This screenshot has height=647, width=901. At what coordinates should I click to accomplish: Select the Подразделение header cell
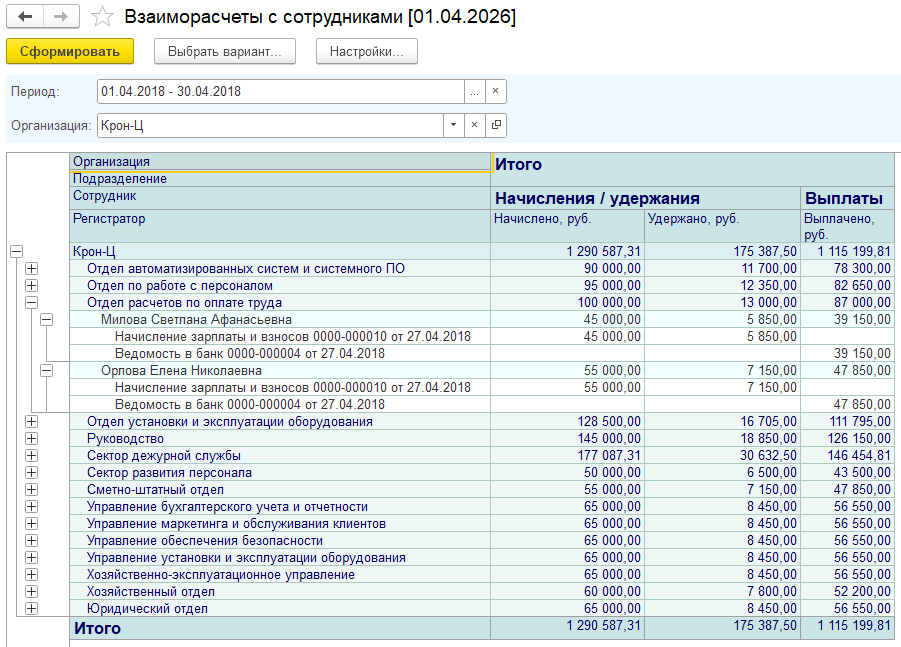(280, 179)
